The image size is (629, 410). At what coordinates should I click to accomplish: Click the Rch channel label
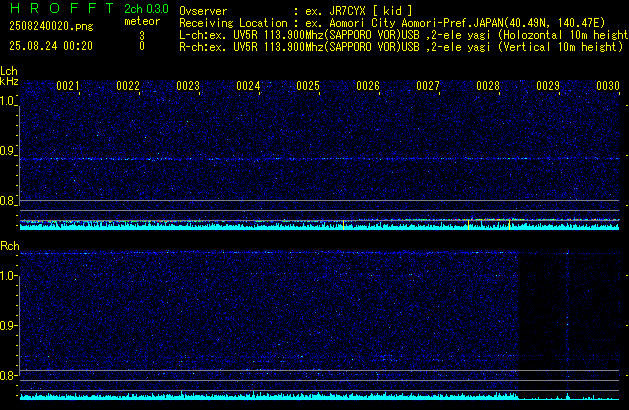pyautogui.click(x=10, y=246)
